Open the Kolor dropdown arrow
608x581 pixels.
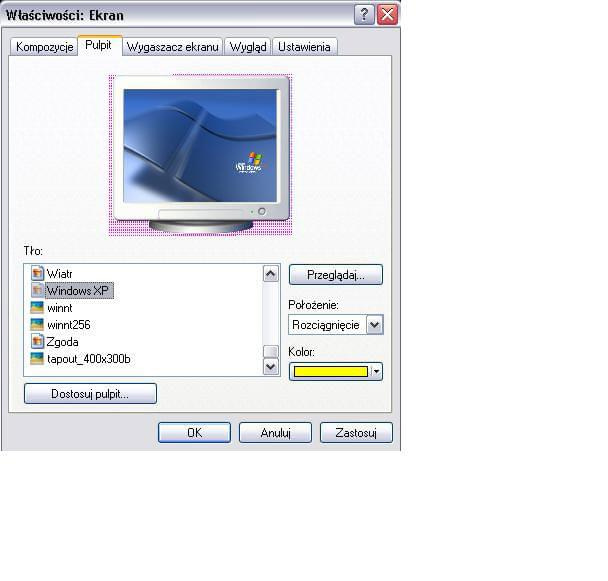(x=376, y=372)
